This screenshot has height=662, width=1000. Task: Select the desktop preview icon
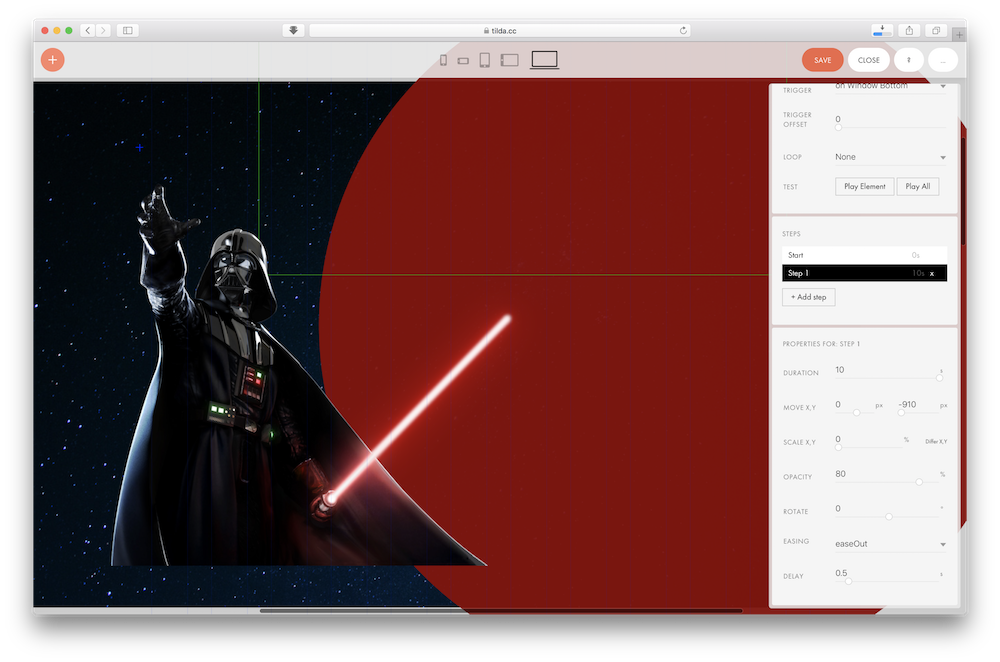(544, 59)
